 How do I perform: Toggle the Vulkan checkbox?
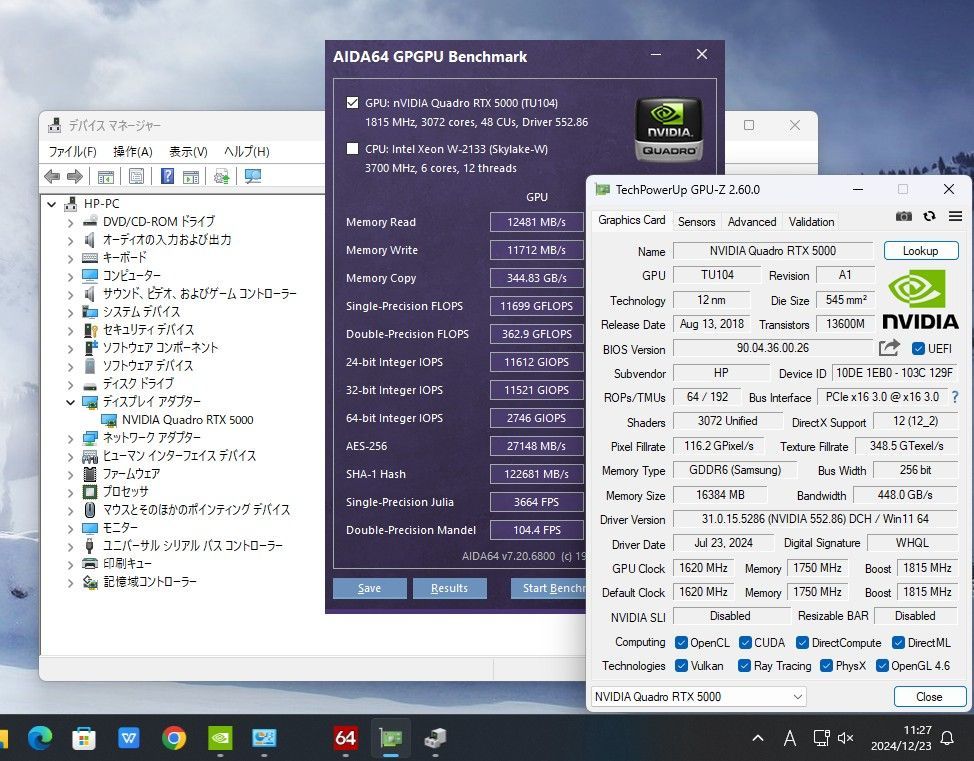pyautogui.click(x=681, y=665)
